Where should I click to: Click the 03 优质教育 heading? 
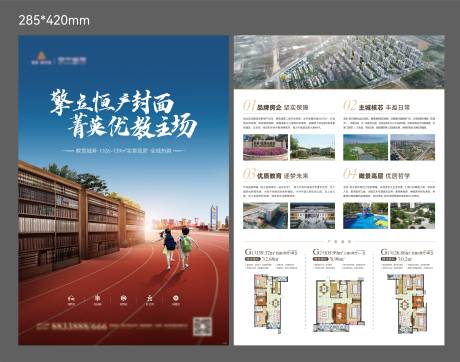point(276,174)
